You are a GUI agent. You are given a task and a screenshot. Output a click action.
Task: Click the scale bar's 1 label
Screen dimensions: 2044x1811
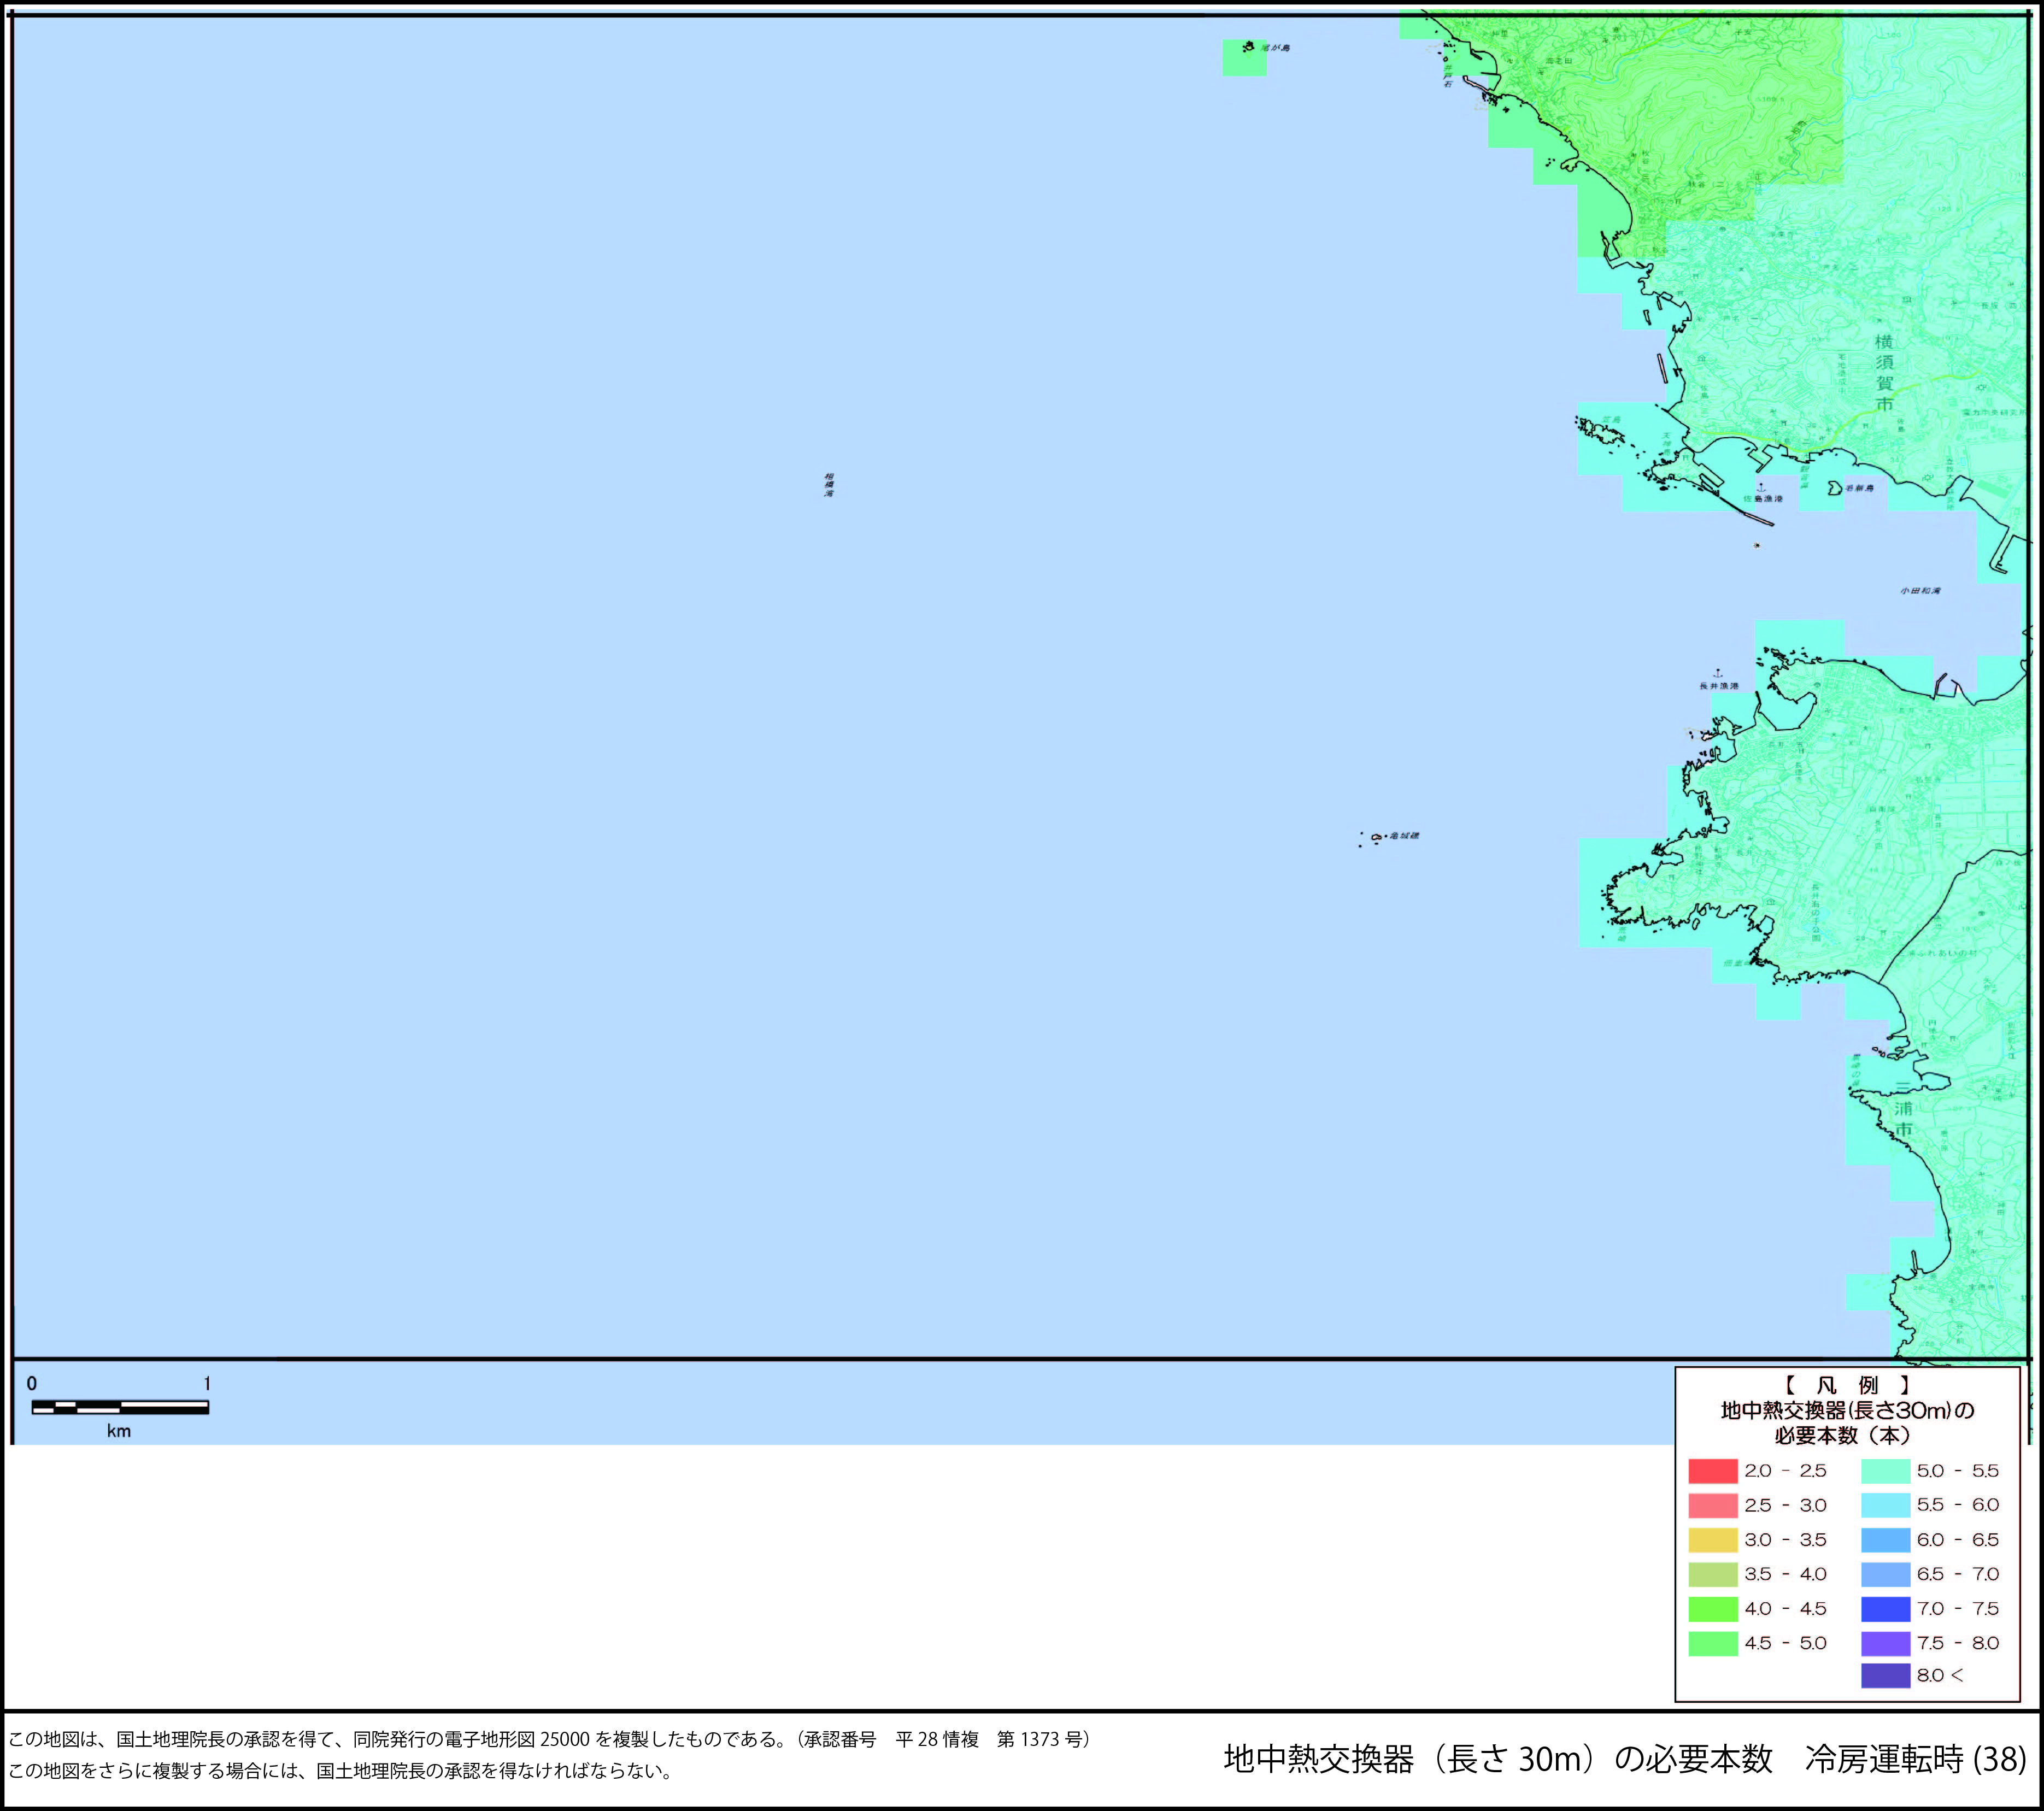pos(207,1384)
